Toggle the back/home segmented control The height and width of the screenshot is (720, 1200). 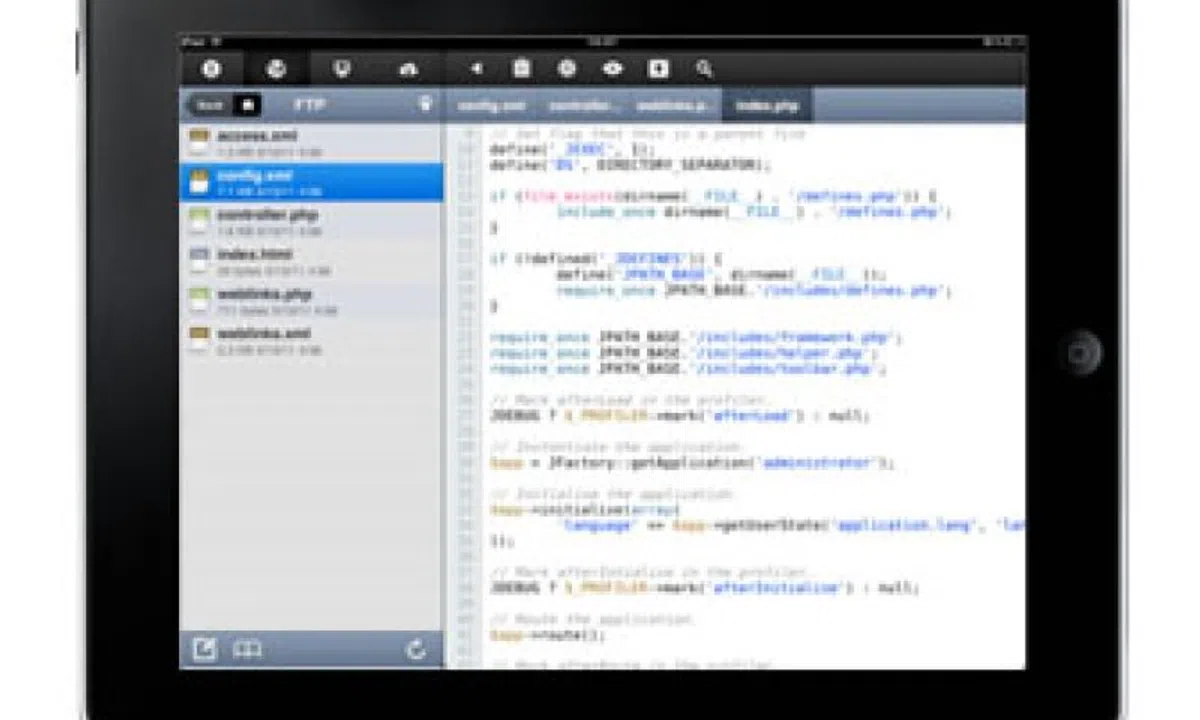(x=226, y=105)
